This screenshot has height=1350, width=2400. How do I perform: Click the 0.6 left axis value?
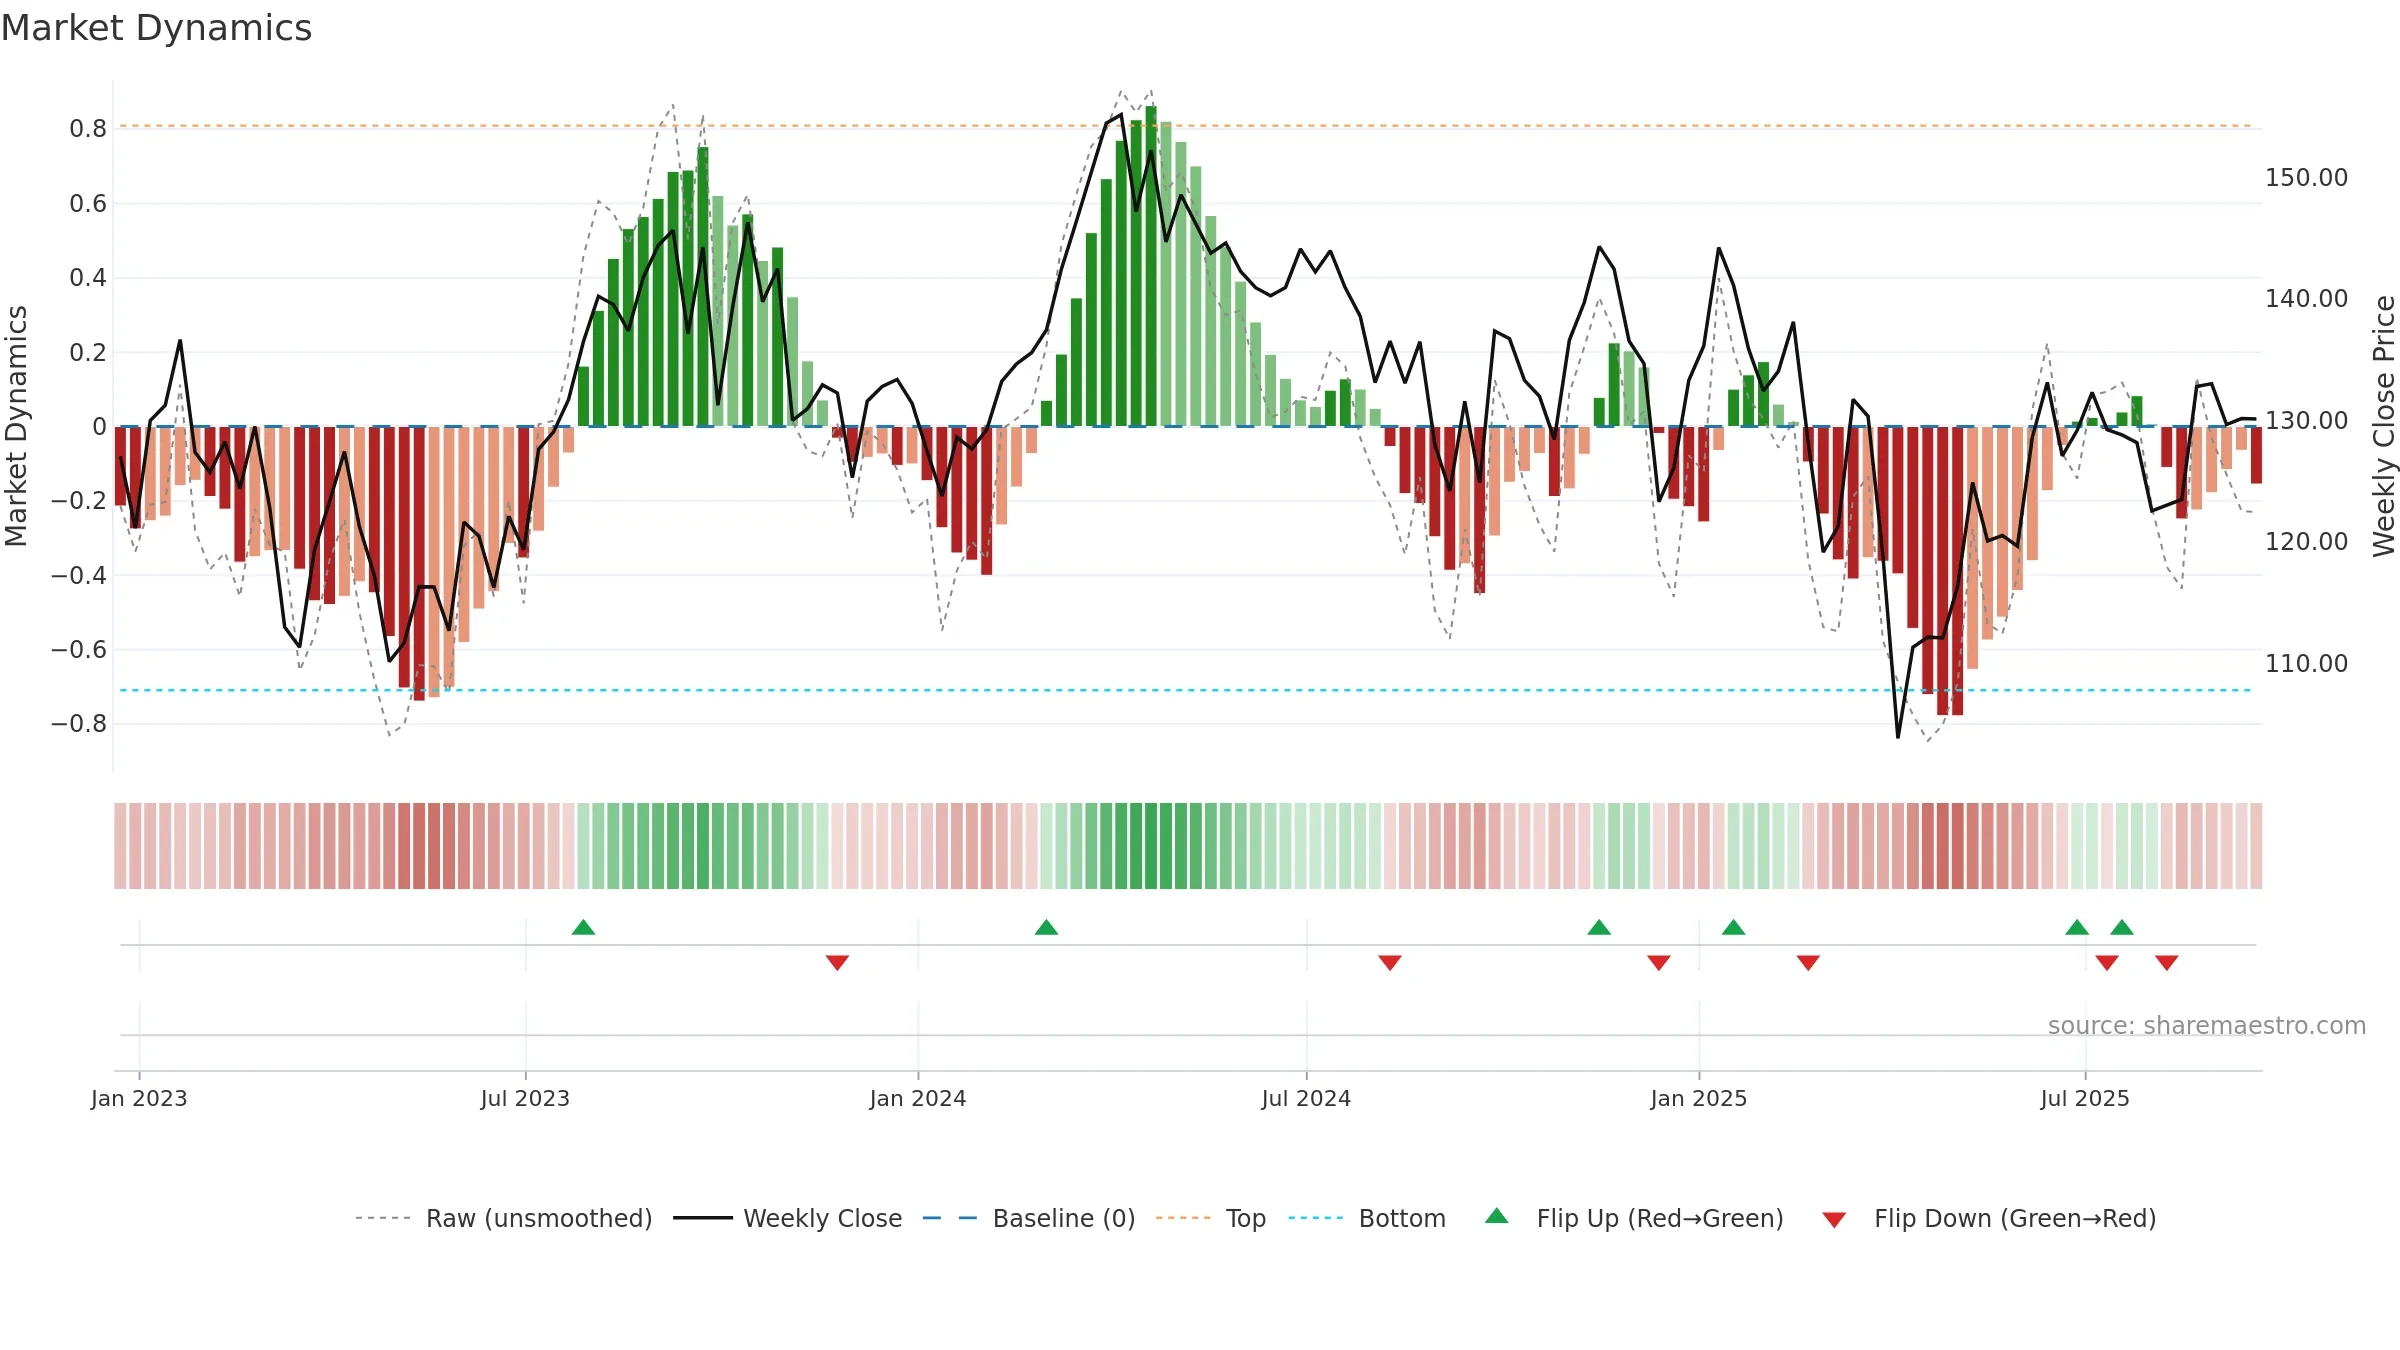pos(88,204)
